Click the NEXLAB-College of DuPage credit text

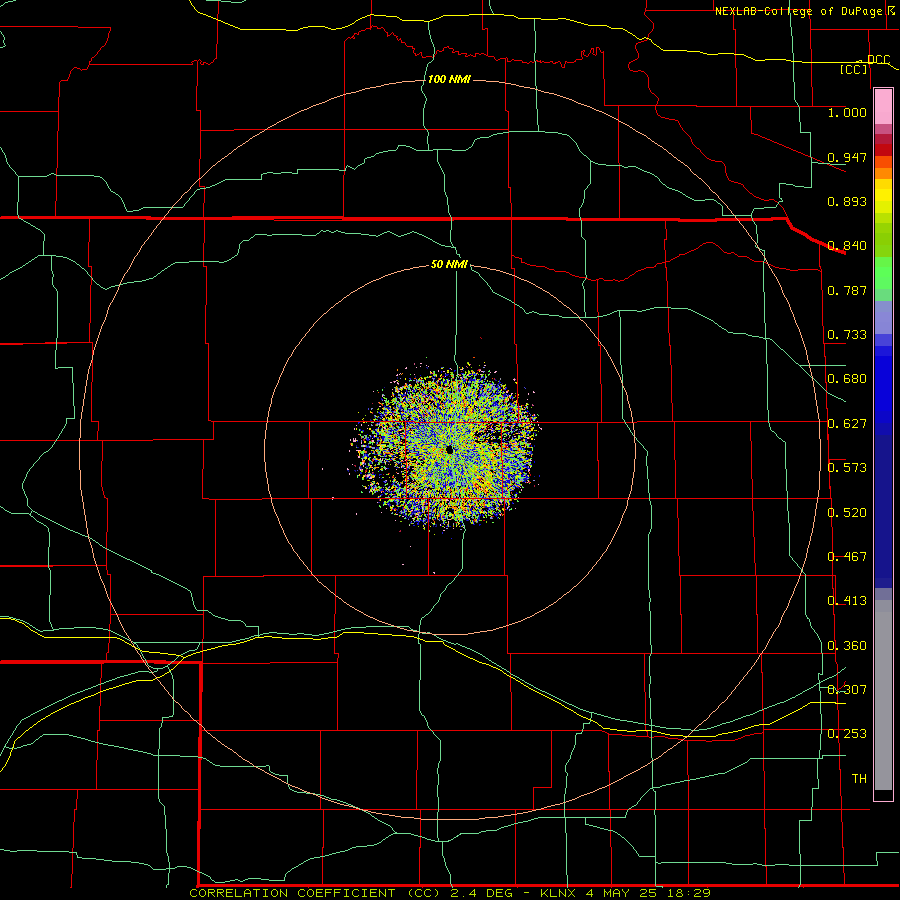coord(799,11)
